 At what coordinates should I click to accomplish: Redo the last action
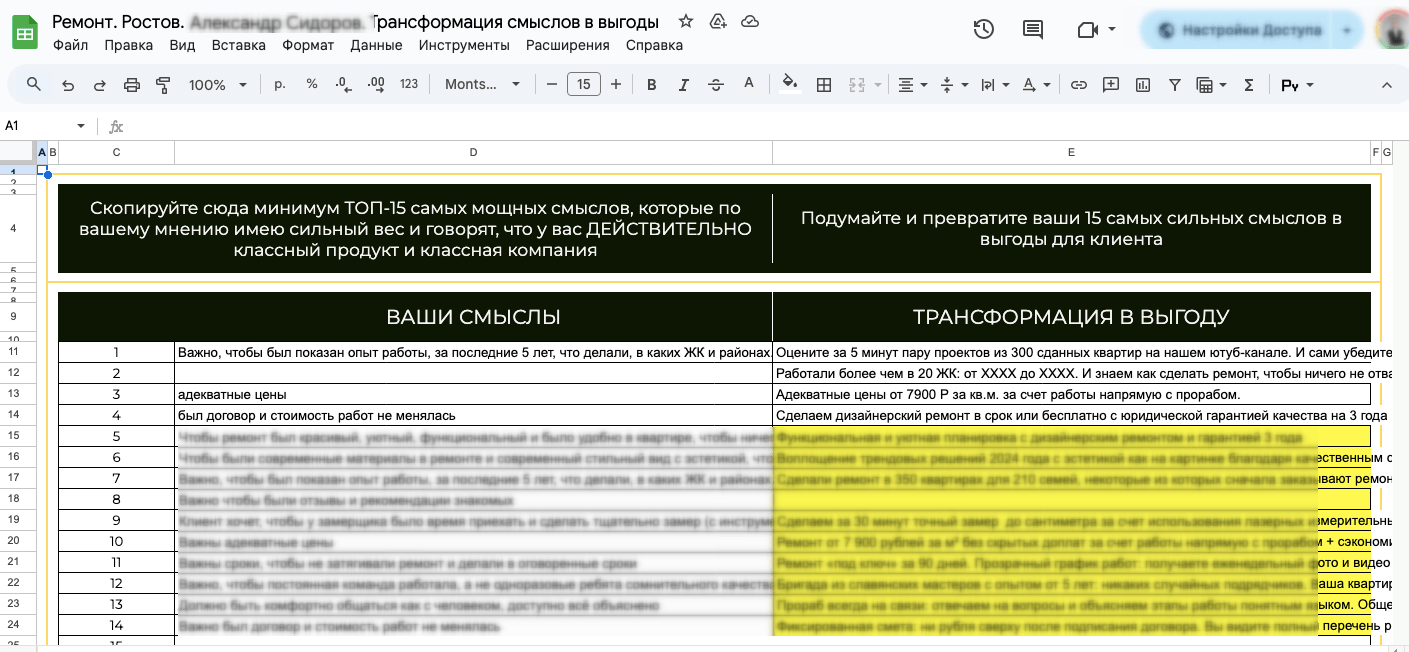click(x=99, y=85)
